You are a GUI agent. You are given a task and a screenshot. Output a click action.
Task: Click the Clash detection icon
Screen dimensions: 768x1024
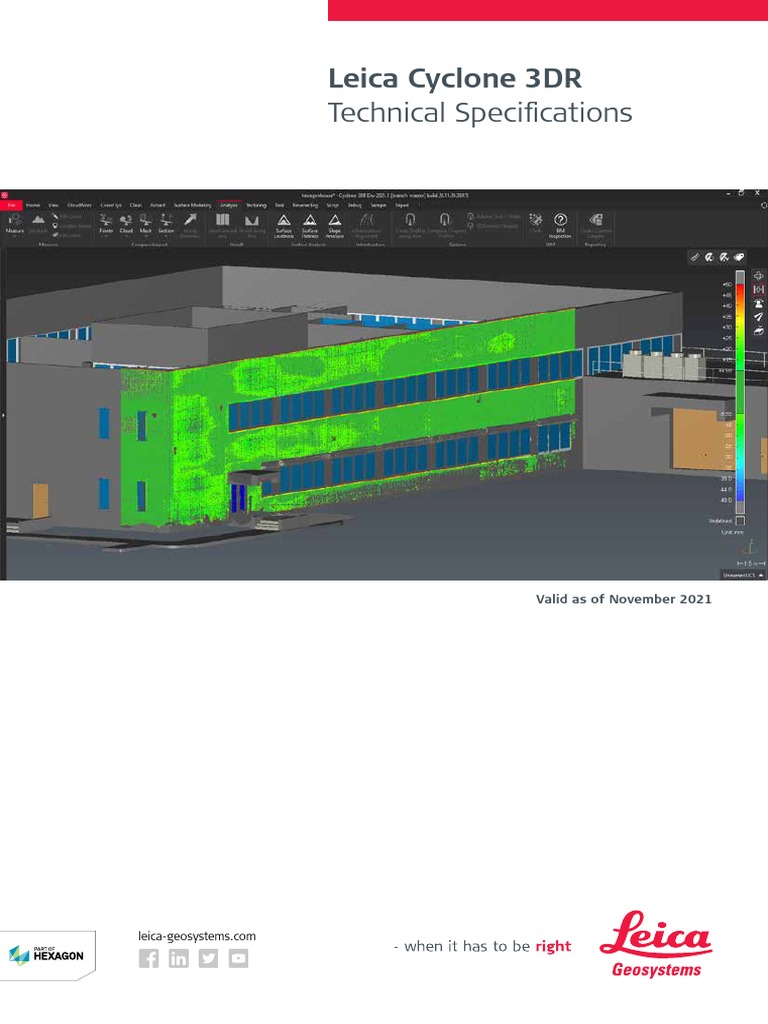[535, 221]
